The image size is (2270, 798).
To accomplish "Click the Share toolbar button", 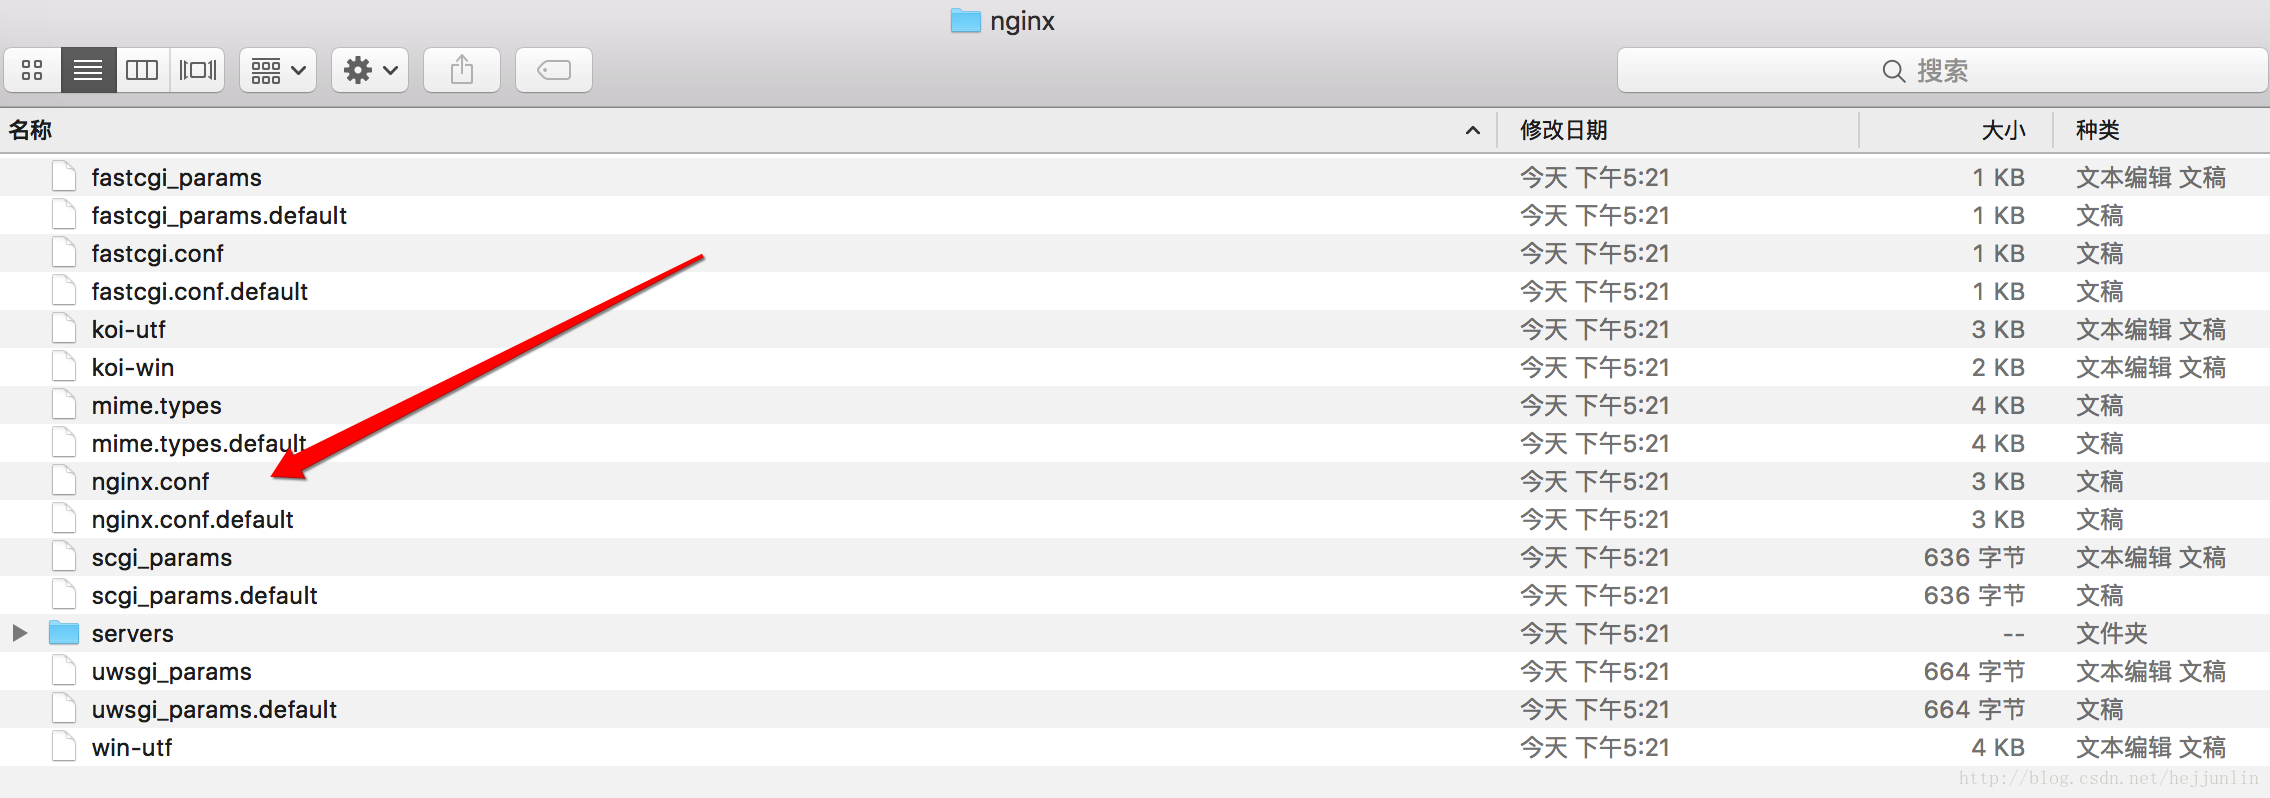I will coord(462,70).
